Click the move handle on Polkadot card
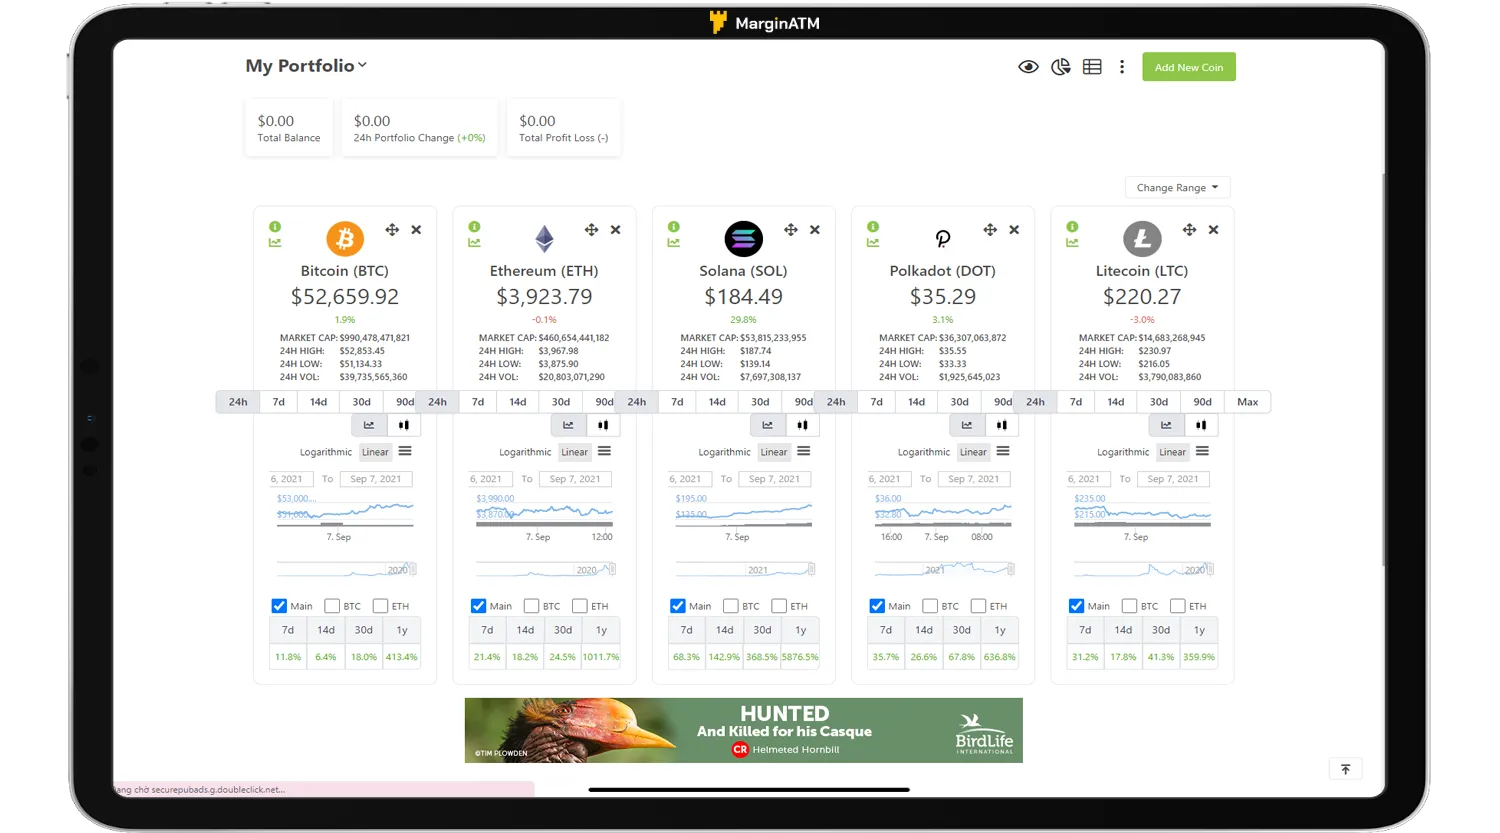Image resolution: width=1500 pixels, height=833 pixels. pos(990,230)
